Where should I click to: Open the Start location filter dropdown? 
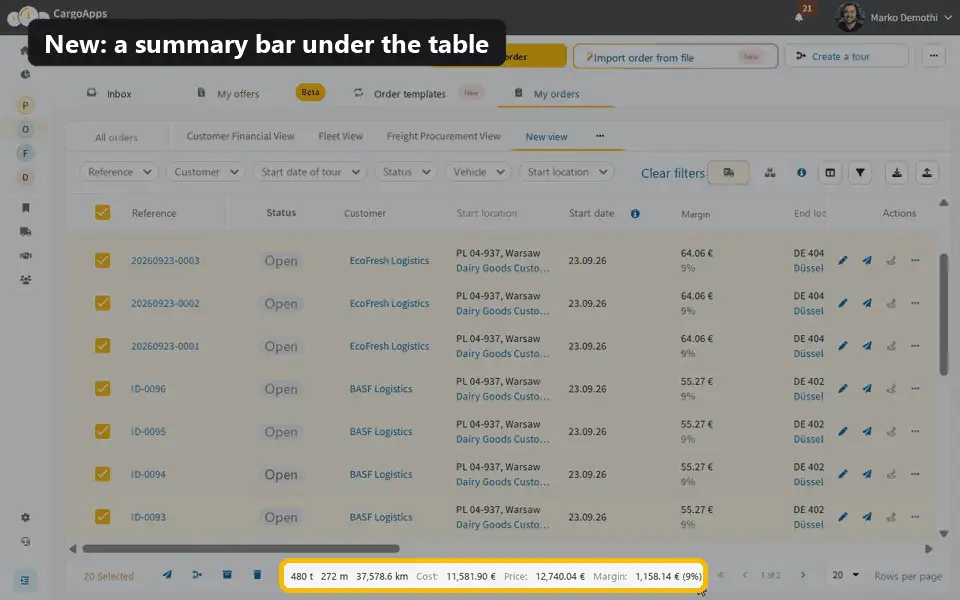[x=566, y=172]
